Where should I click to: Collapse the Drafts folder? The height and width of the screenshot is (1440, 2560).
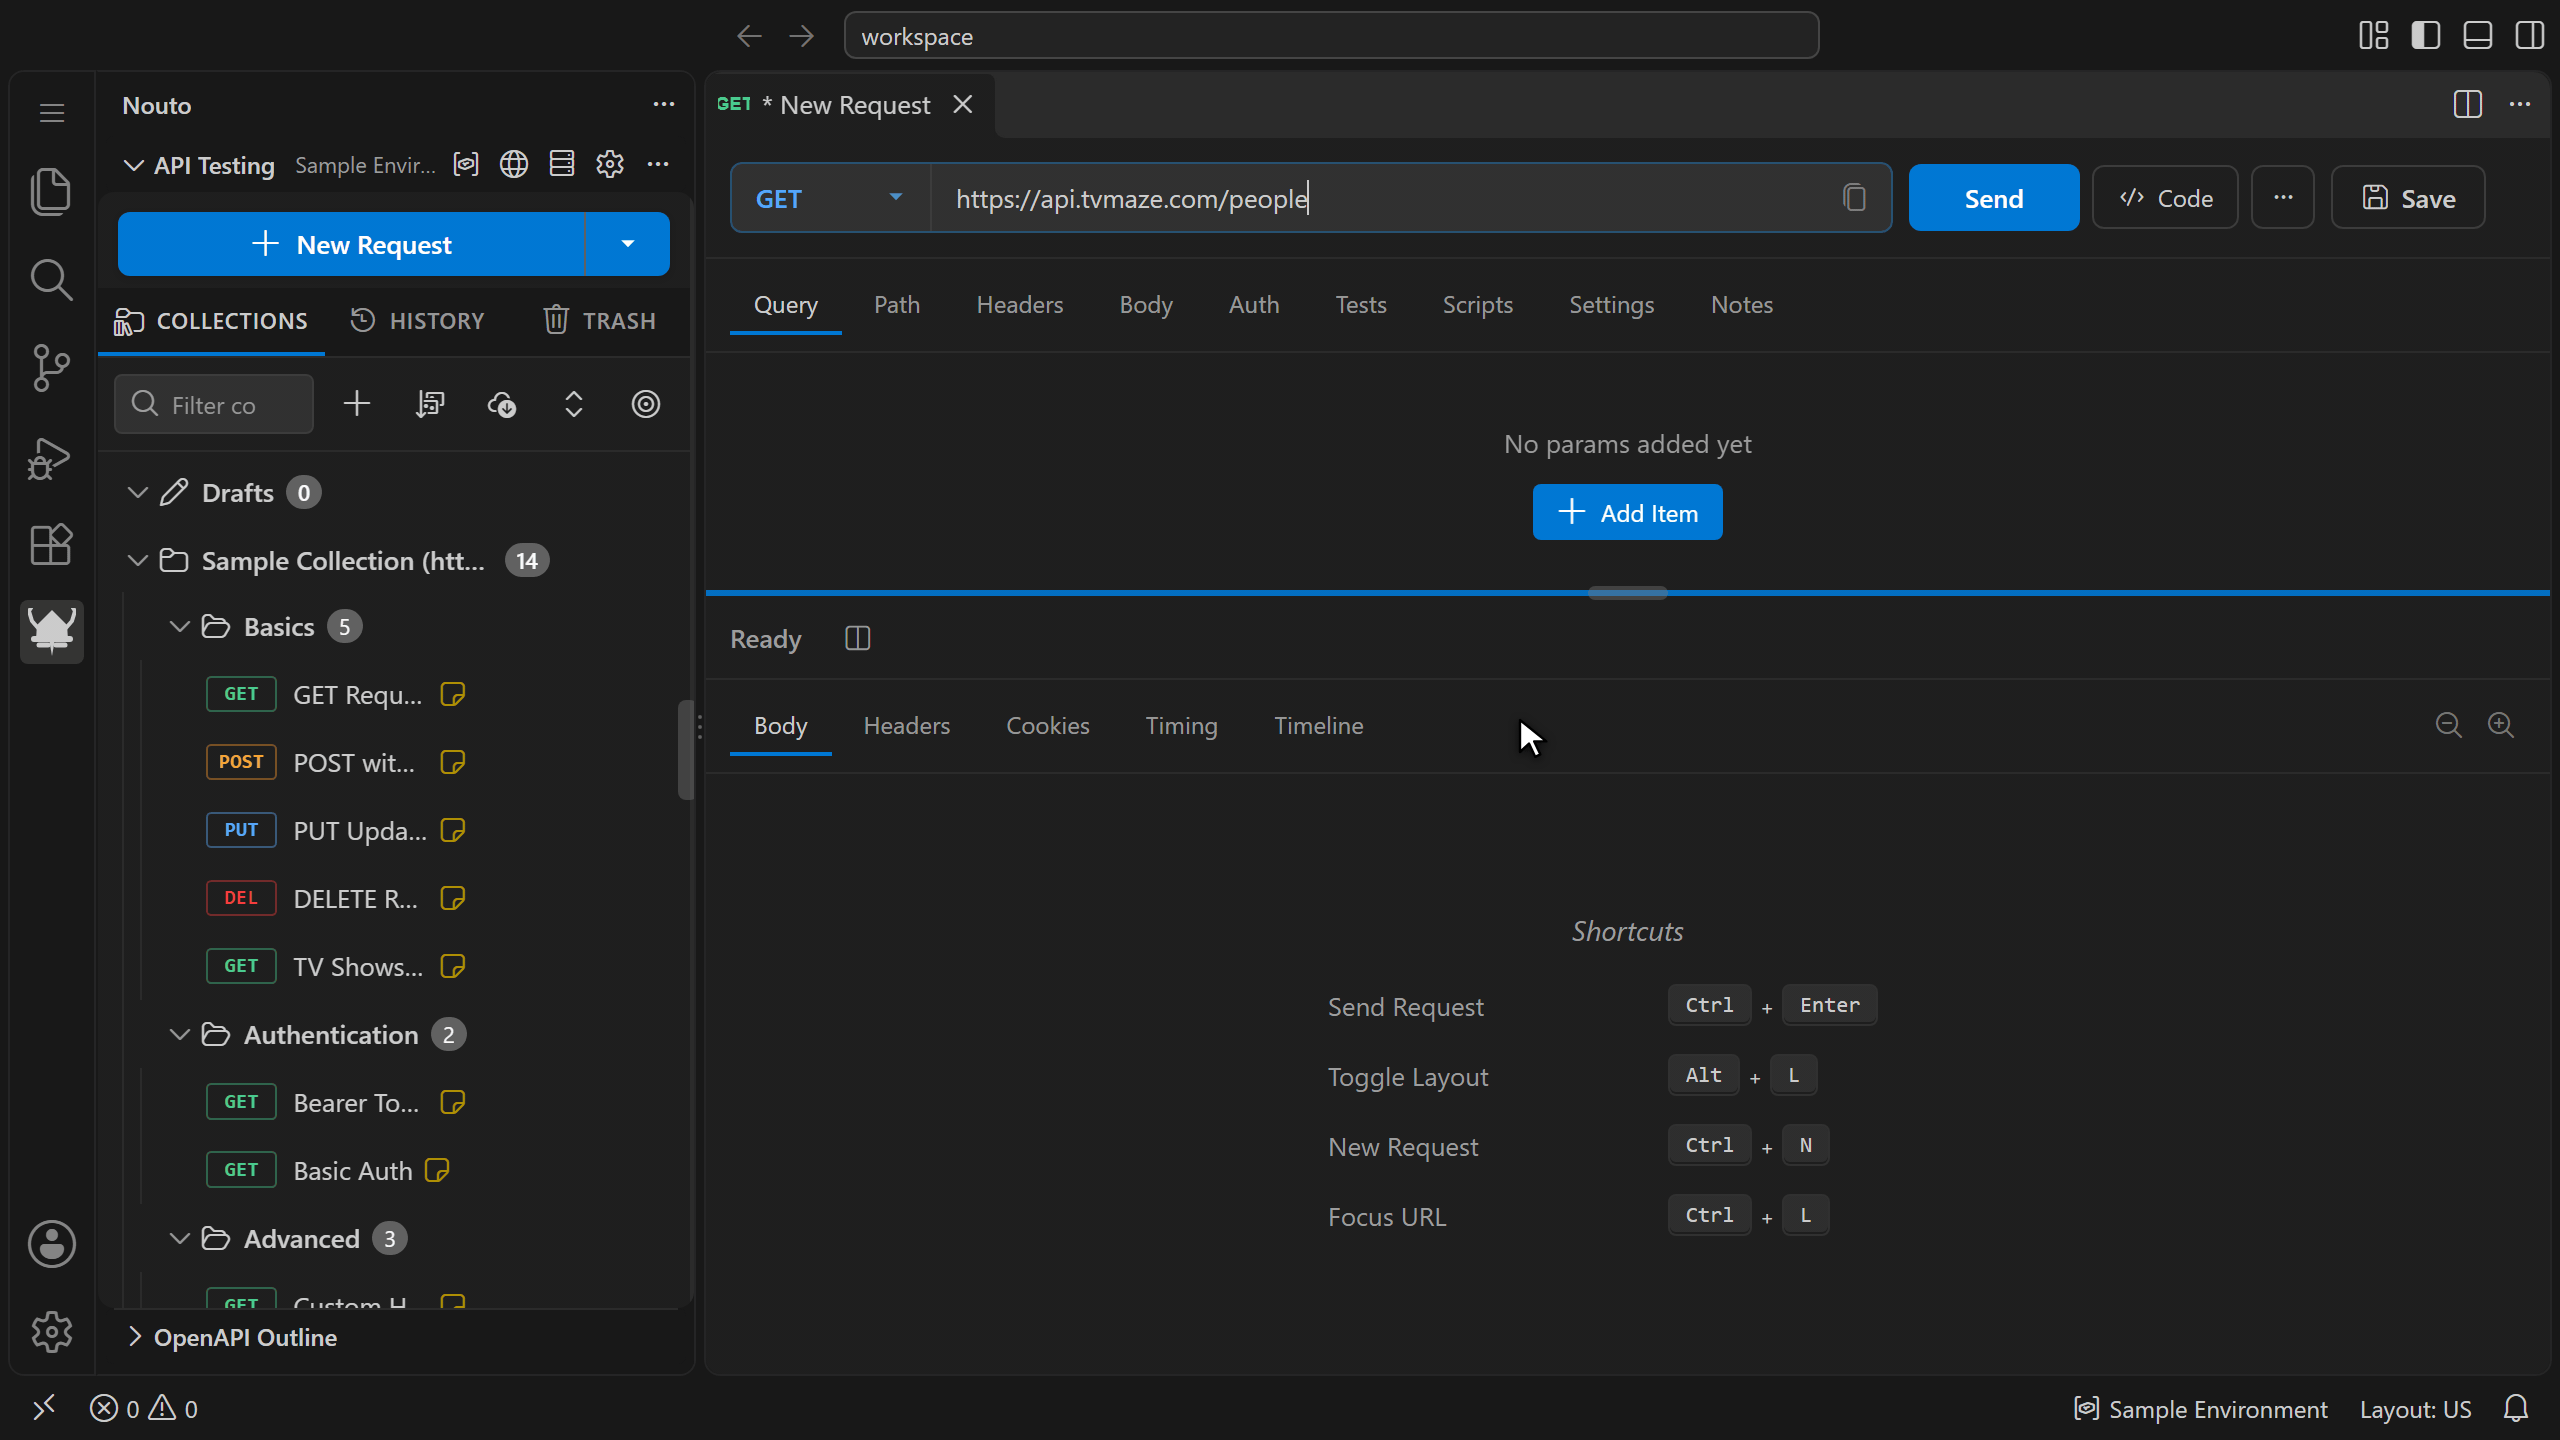point(138,492)
